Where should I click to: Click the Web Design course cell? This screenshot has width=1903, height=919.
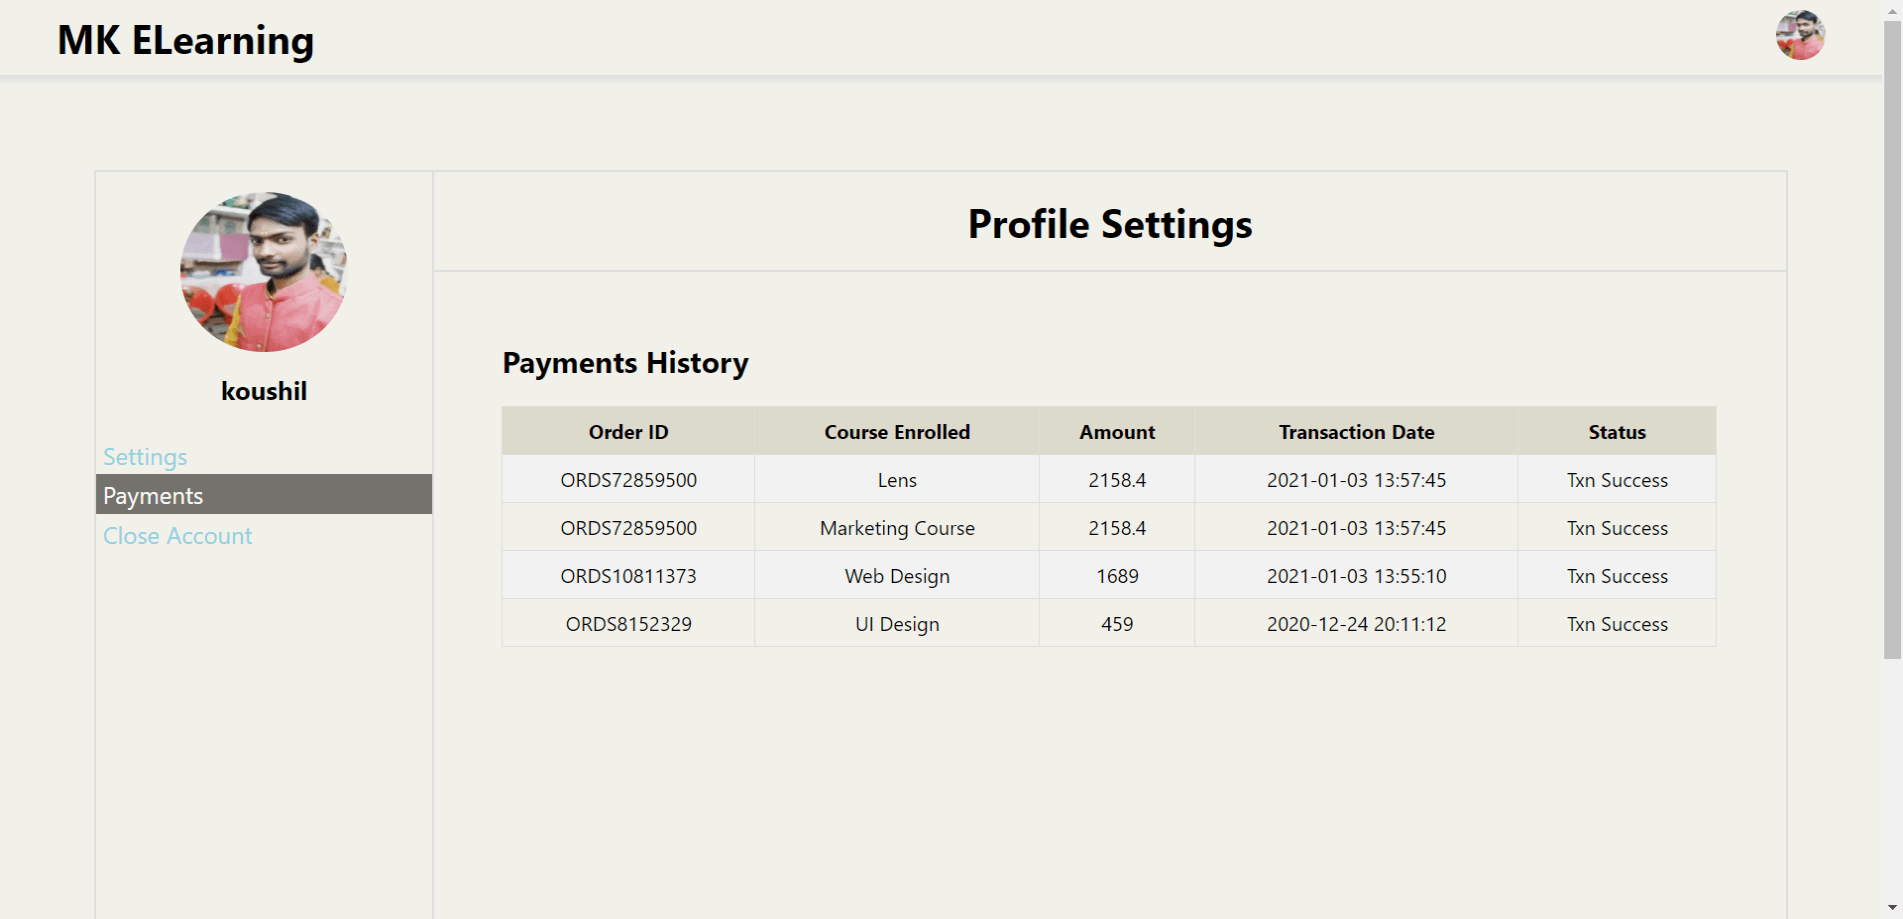tap(897, 576)
